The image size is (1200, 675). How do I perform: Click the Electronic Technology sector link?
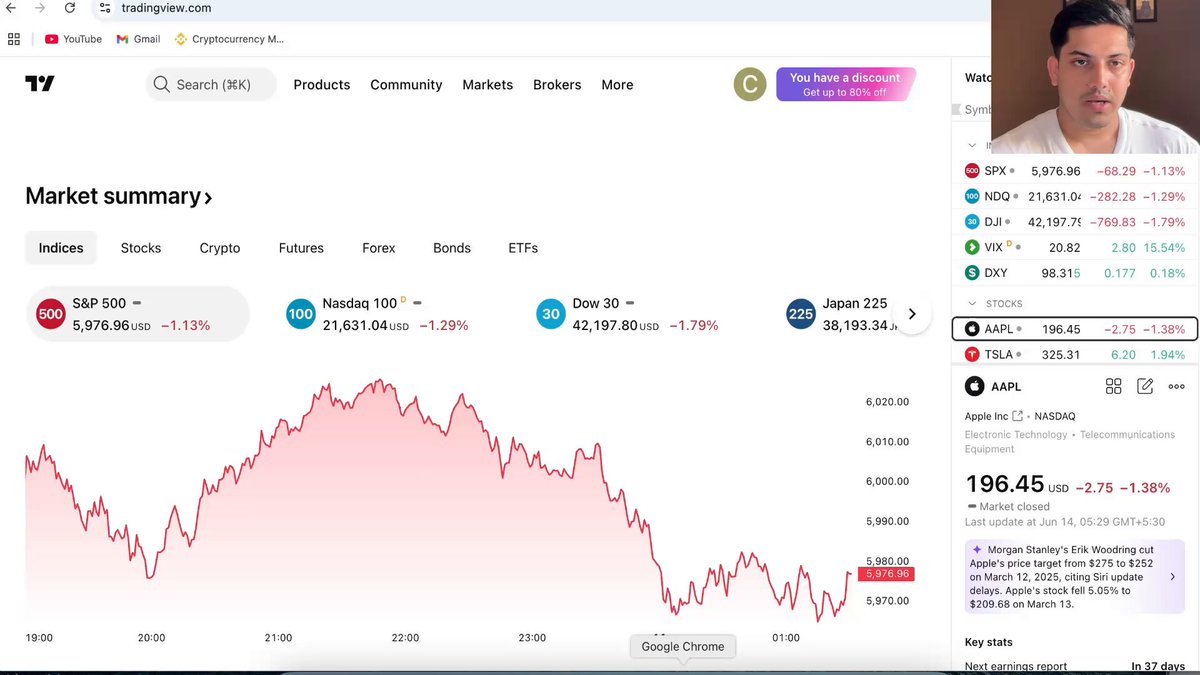click(x=1016, y=435)
